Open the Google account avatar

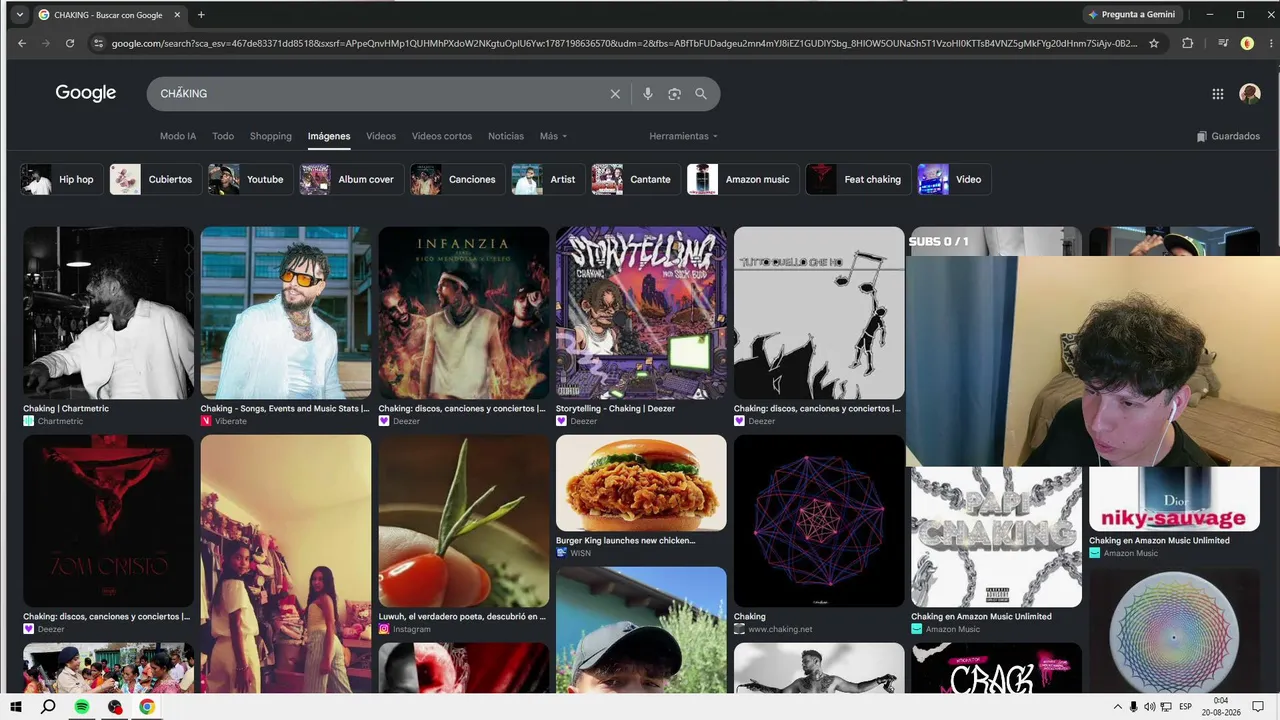tap(1250, 93)
